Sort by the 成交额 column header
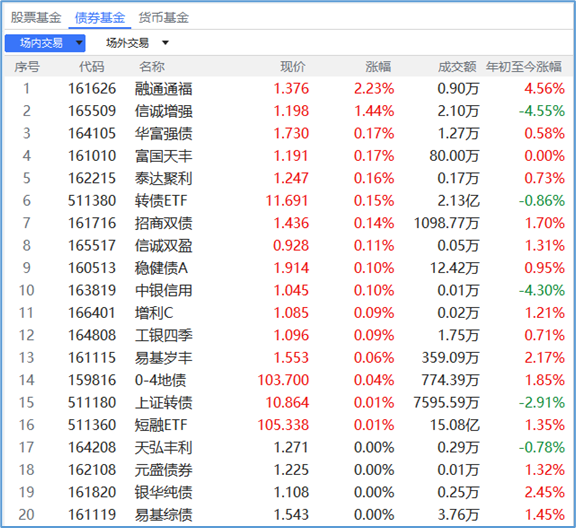 pyautogui.click(x=457, y=67)
